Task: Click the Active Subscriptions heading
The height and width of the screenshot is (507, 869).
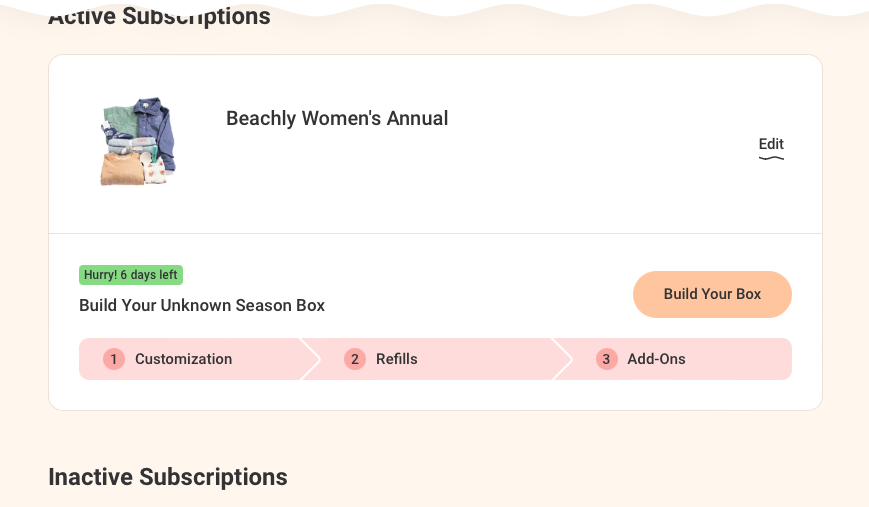Action: [159, 17]
